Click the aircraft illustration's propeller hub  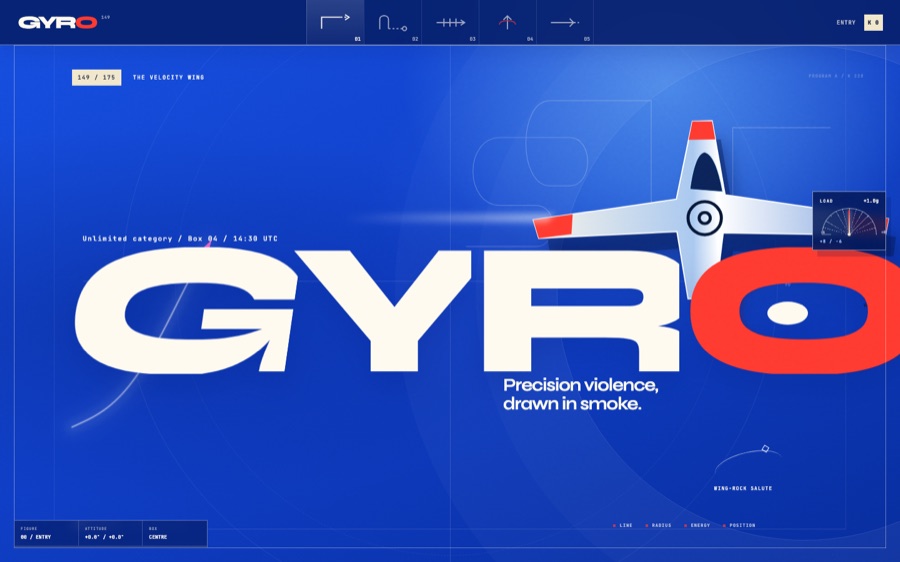(704, 218)
